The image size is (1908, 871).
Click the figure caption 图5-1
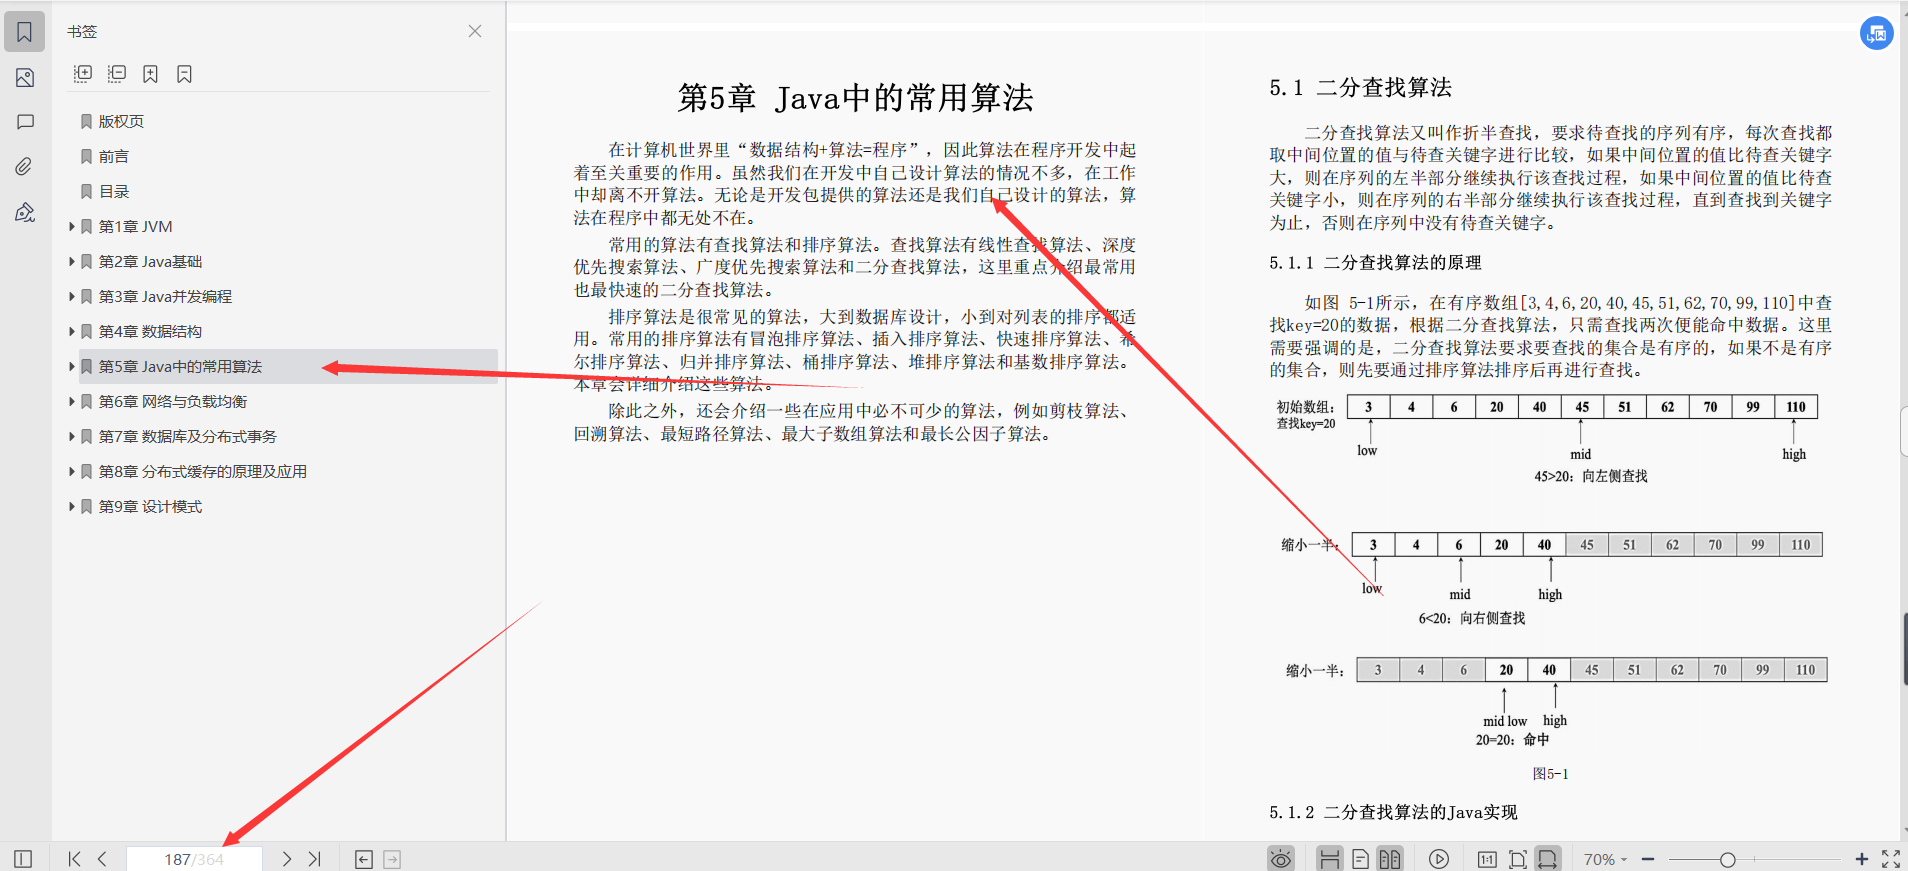tap(1550, 774)
